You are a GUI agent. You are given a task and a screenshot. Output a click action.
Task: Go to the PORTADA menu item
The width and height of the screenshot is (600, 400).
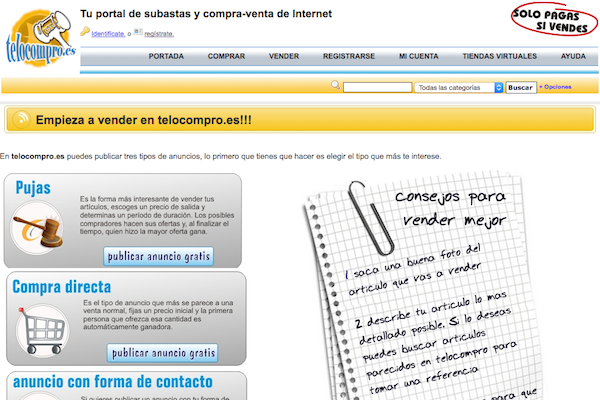tap(166, 56)
